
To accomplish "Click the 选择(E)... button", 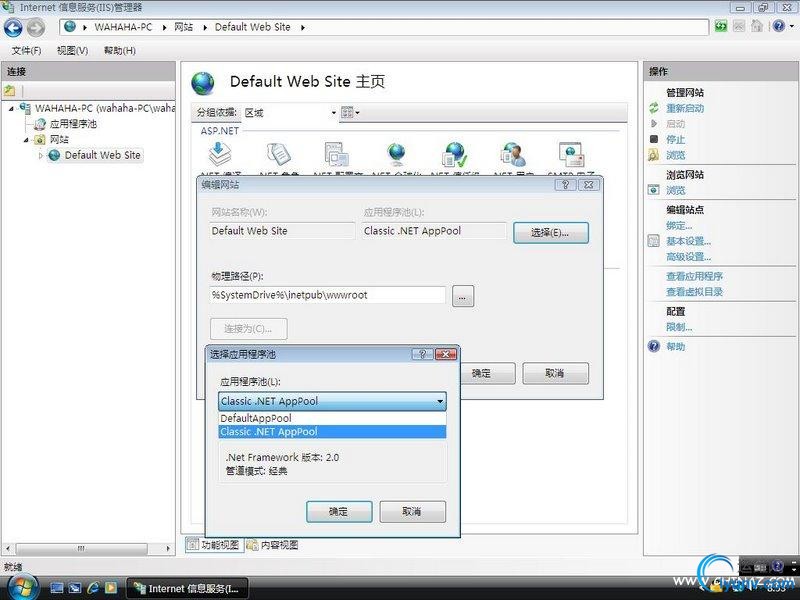I will [x=551, y=233].
